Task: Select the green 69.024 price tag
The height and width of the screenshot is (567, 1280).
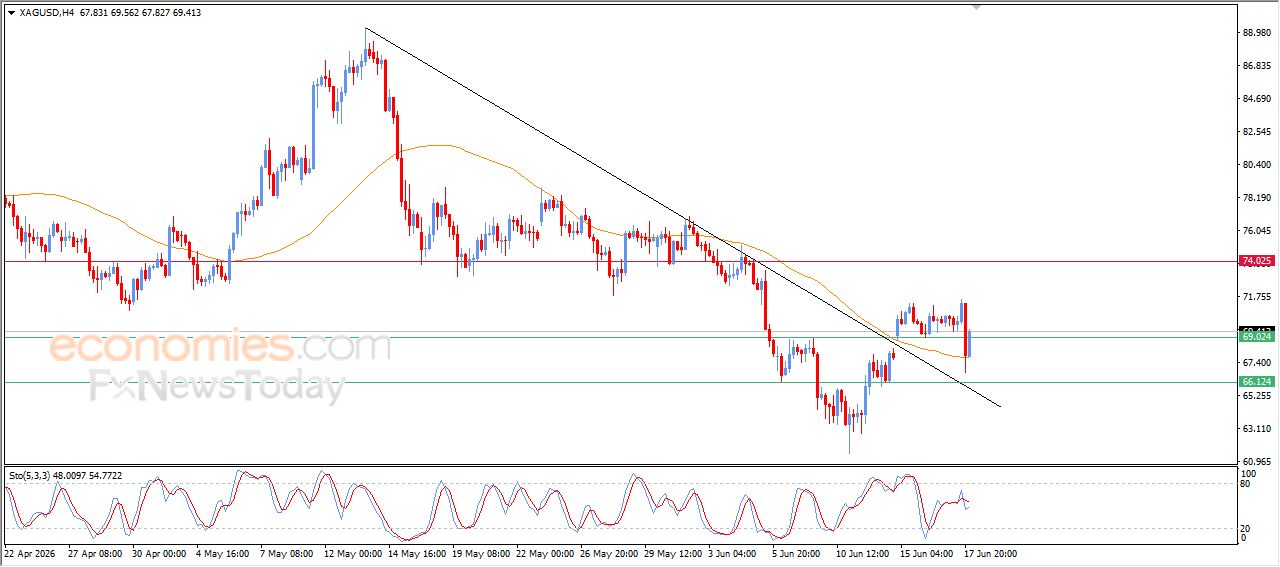Action: coord(1256,337)
